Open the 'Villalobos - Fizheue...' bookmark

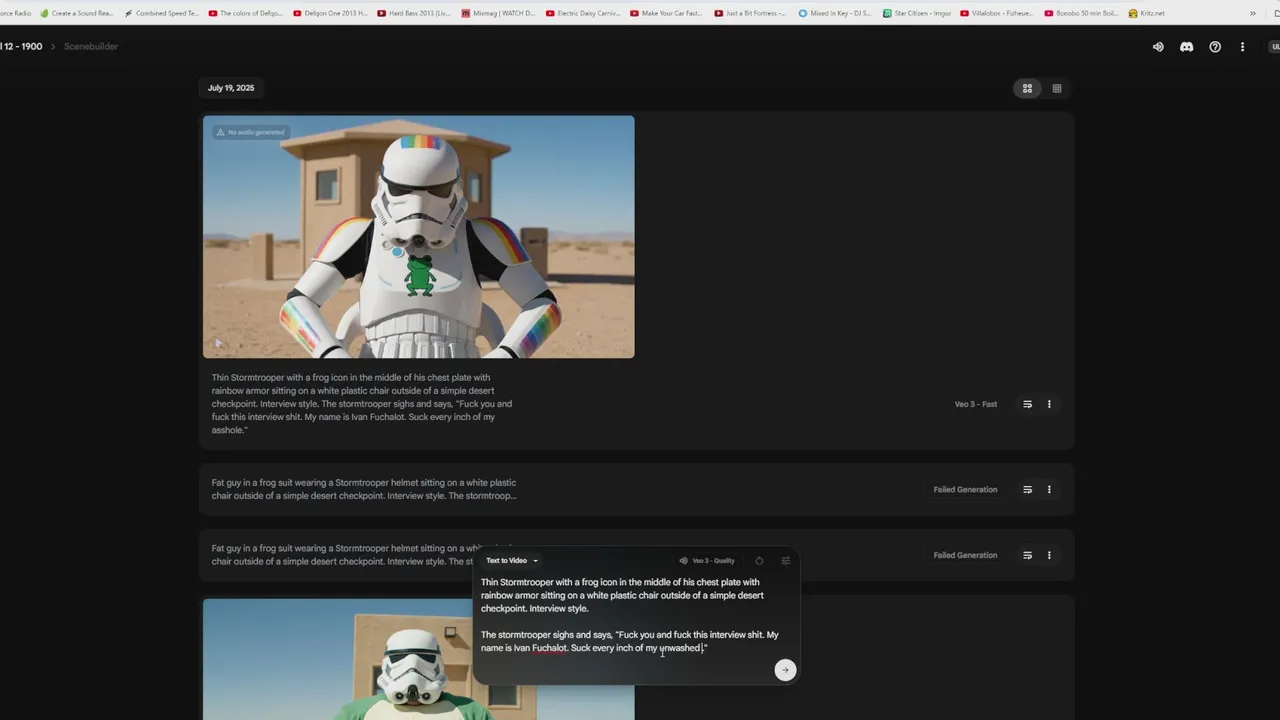(997, 13)
